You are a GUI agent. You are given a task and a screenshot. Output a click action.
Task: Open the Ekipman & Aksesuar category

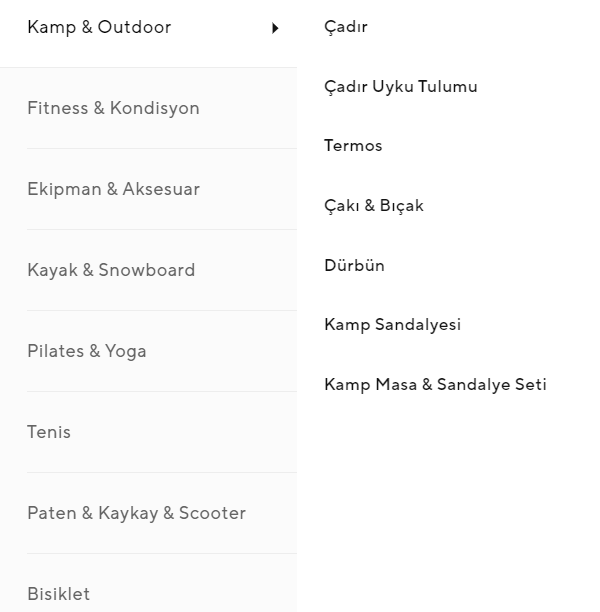pos(113,189)
